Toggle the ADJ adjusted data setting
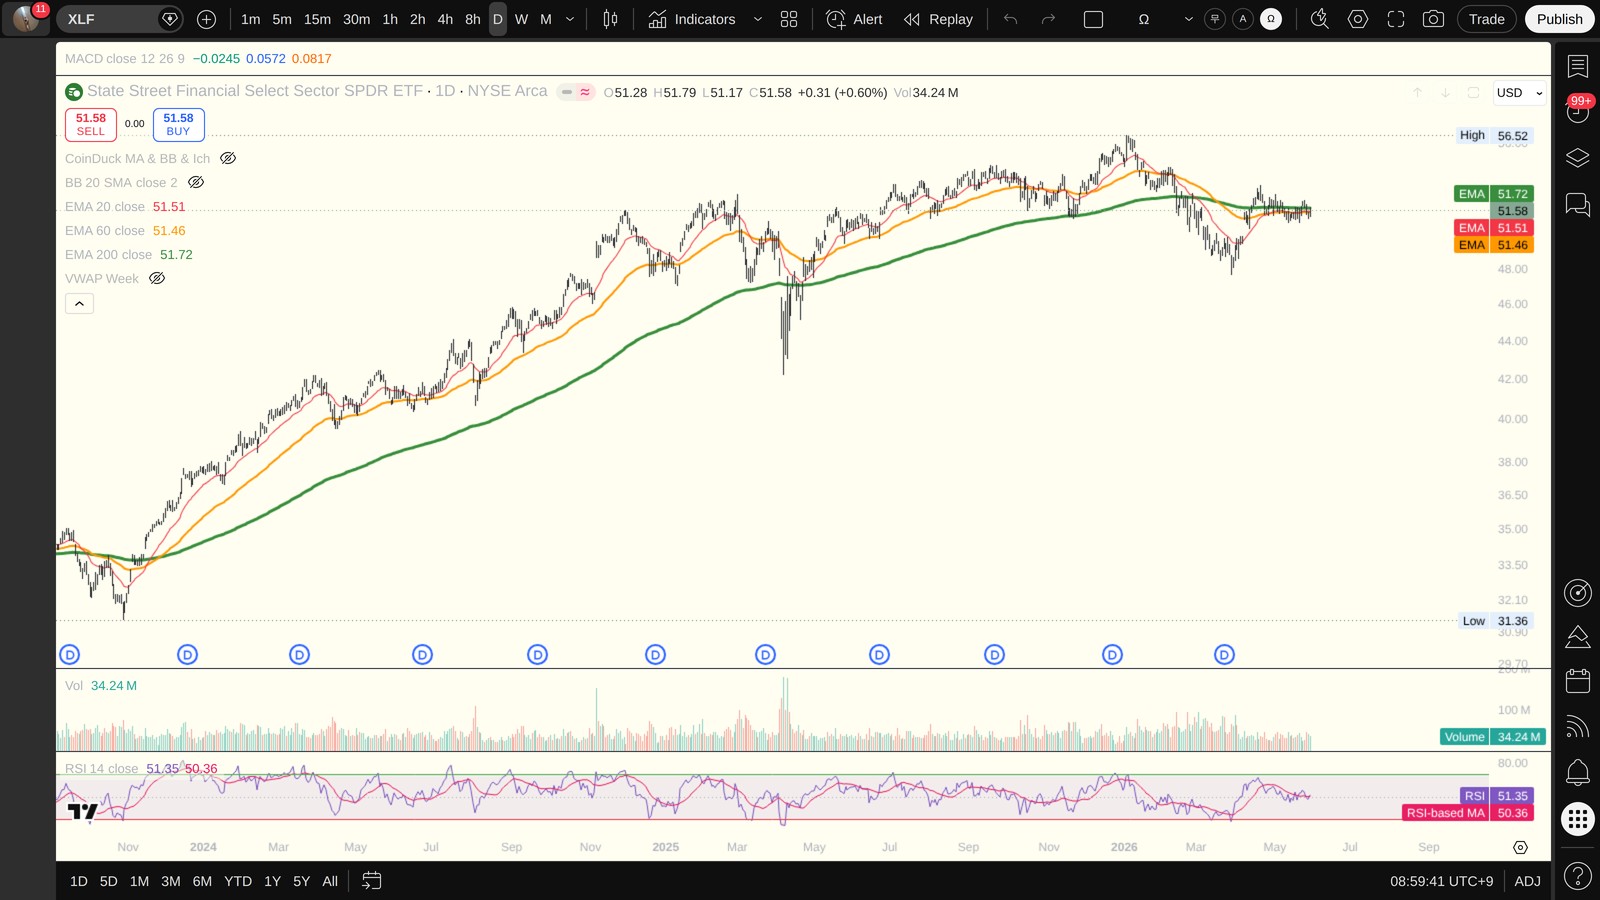The image size is (1600, 900). coord(1527,881)
